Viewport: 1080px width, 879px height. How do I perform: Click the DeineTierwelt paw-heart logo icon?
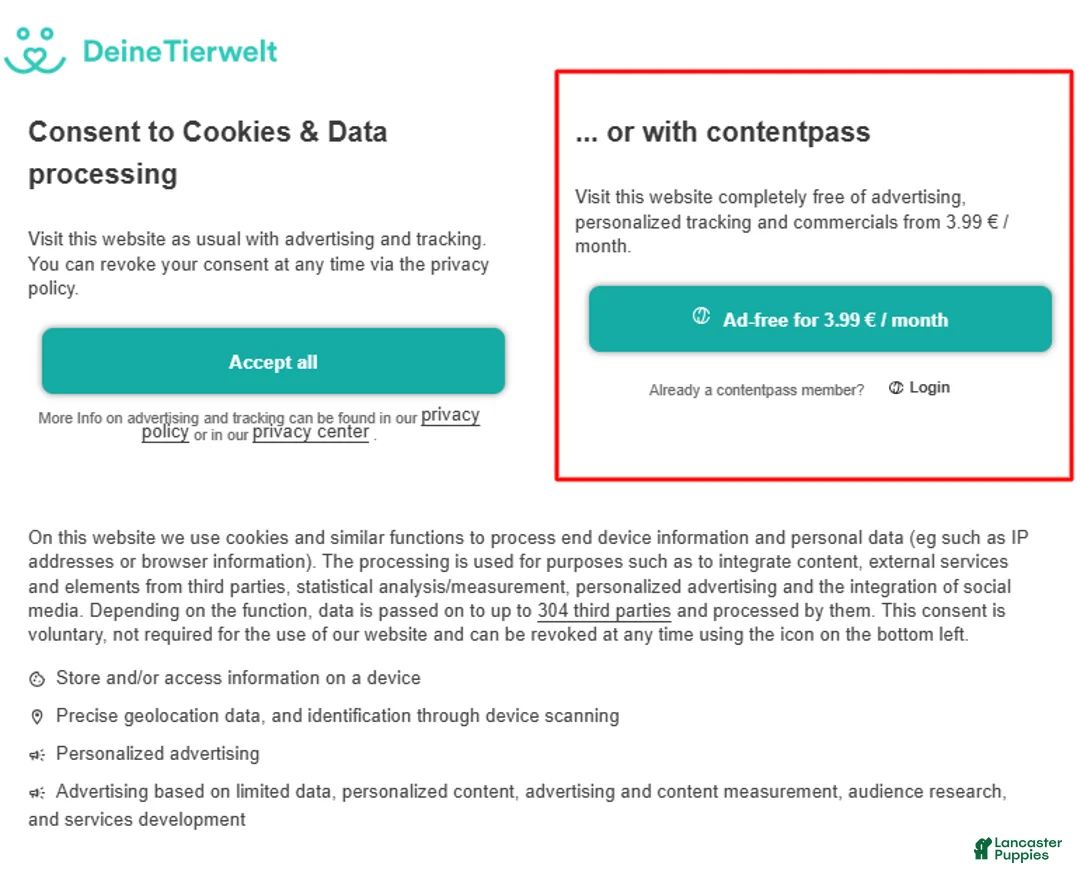[35, 50]
